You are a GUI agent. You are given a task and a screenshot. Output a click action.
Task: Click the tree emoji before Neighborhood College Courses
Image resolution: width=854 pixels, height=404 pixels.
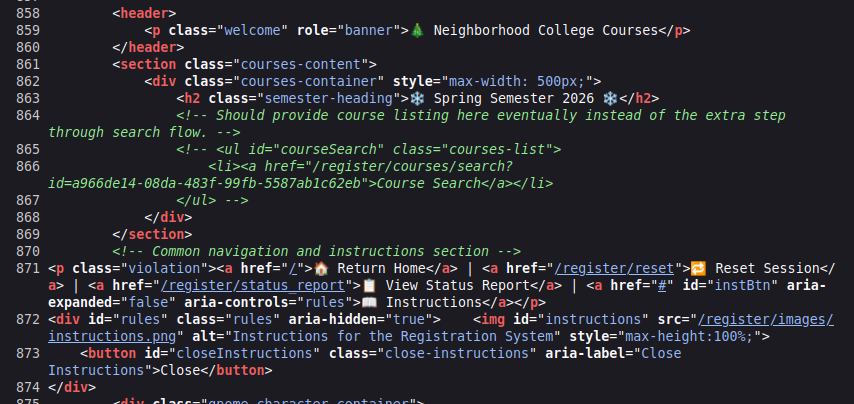tap(417, 30)
